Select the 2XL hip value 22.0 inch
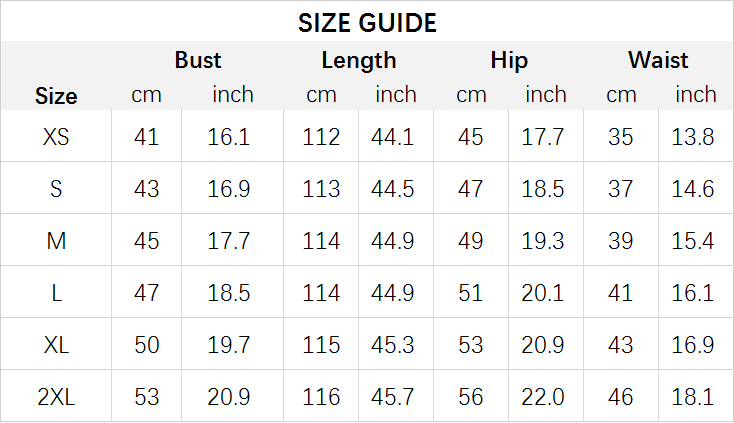The width and height of the screenshot is (734, 423). point(543,397)
